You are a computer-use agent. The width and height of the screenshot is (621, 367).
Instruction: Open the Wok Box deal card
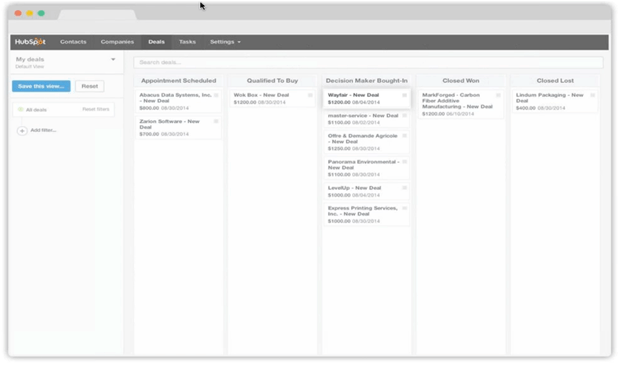pos(272,99)
